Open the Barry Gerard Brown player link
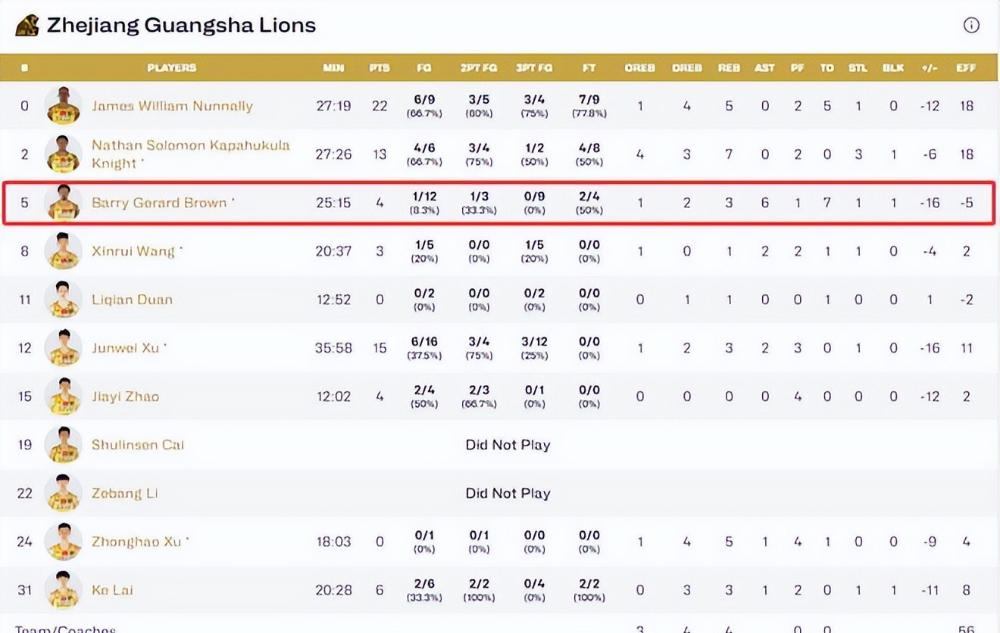 [x=159, y=203]
